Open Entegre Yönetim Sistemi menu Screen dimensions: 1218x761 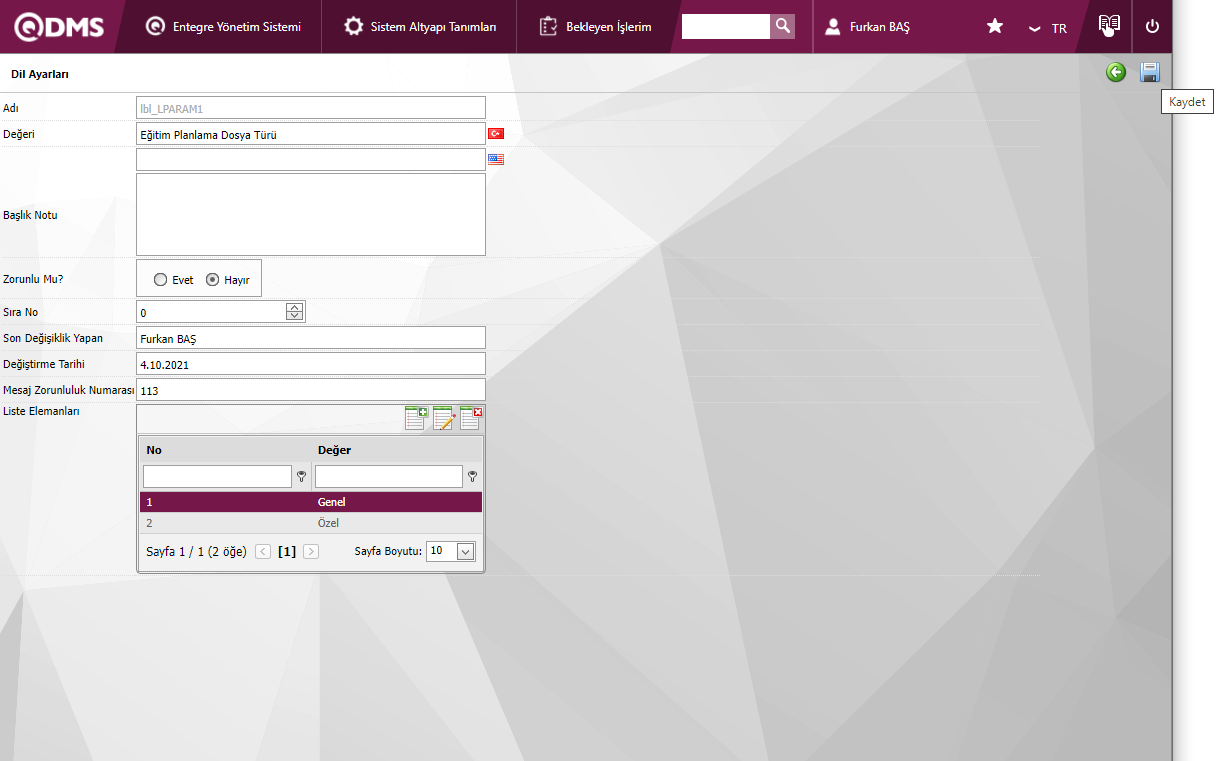click(x=223, y=27)
